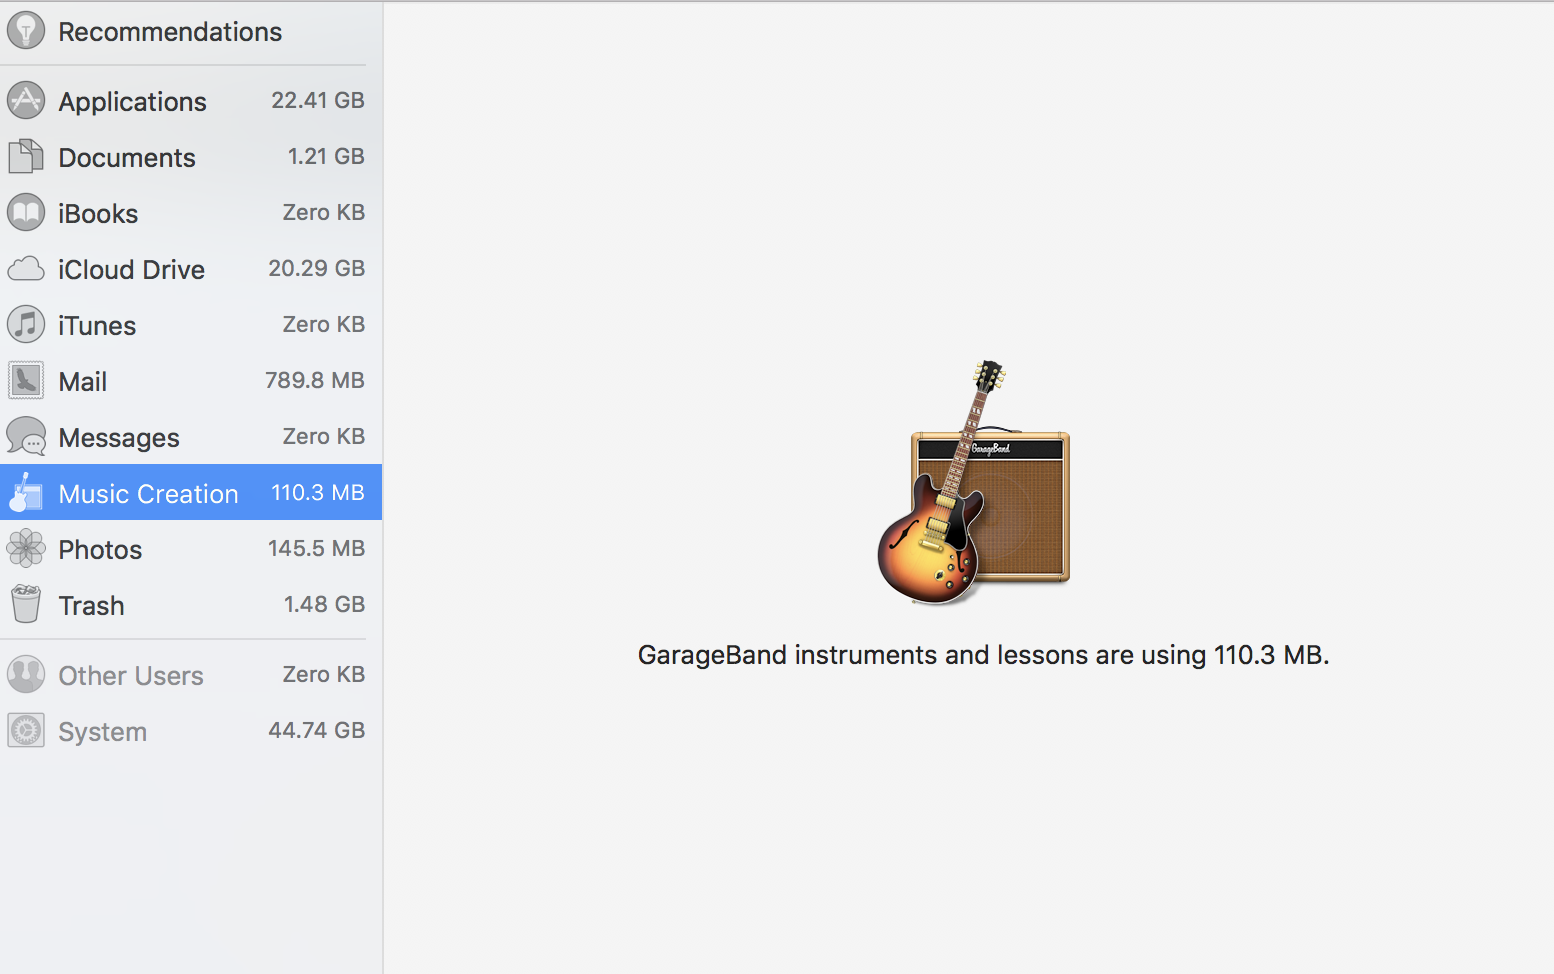Screen dimensions: 1554x974
Task: Click the Zero KB value for iTunes
Action: pos(324,324)
